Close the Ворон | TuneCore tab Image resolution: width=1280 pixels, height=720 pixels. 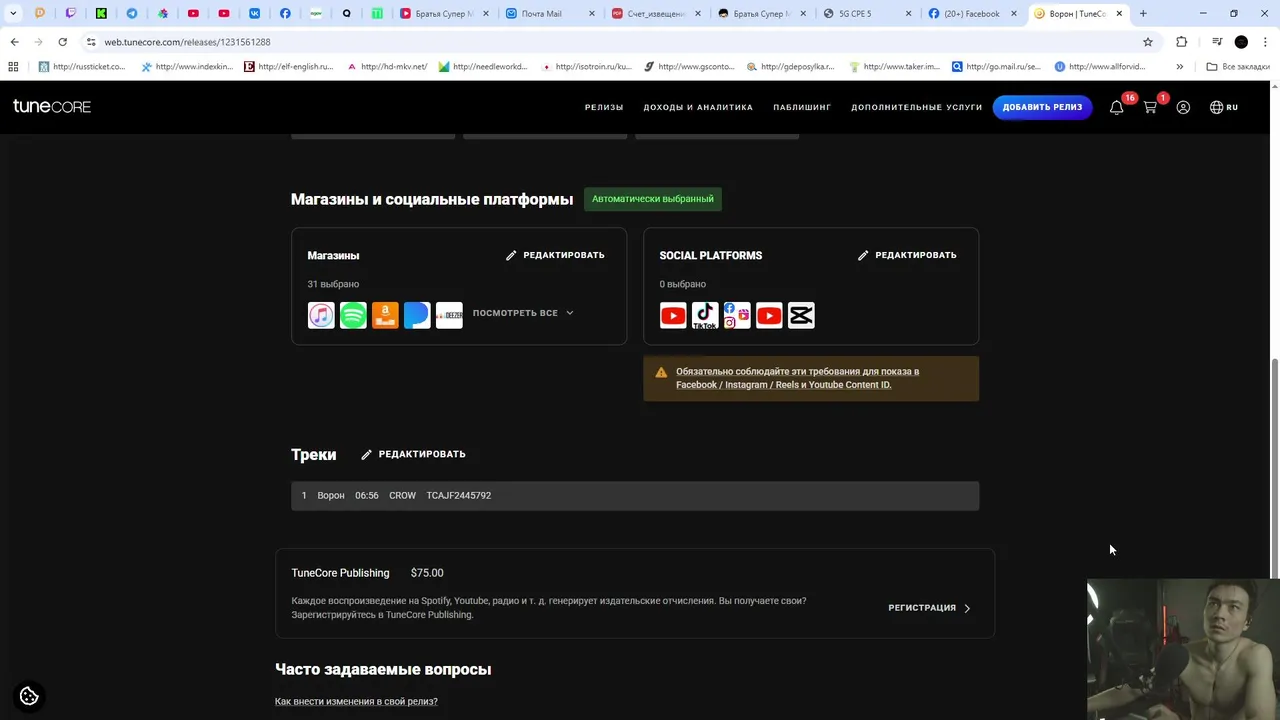click(x=1119, y=14)
